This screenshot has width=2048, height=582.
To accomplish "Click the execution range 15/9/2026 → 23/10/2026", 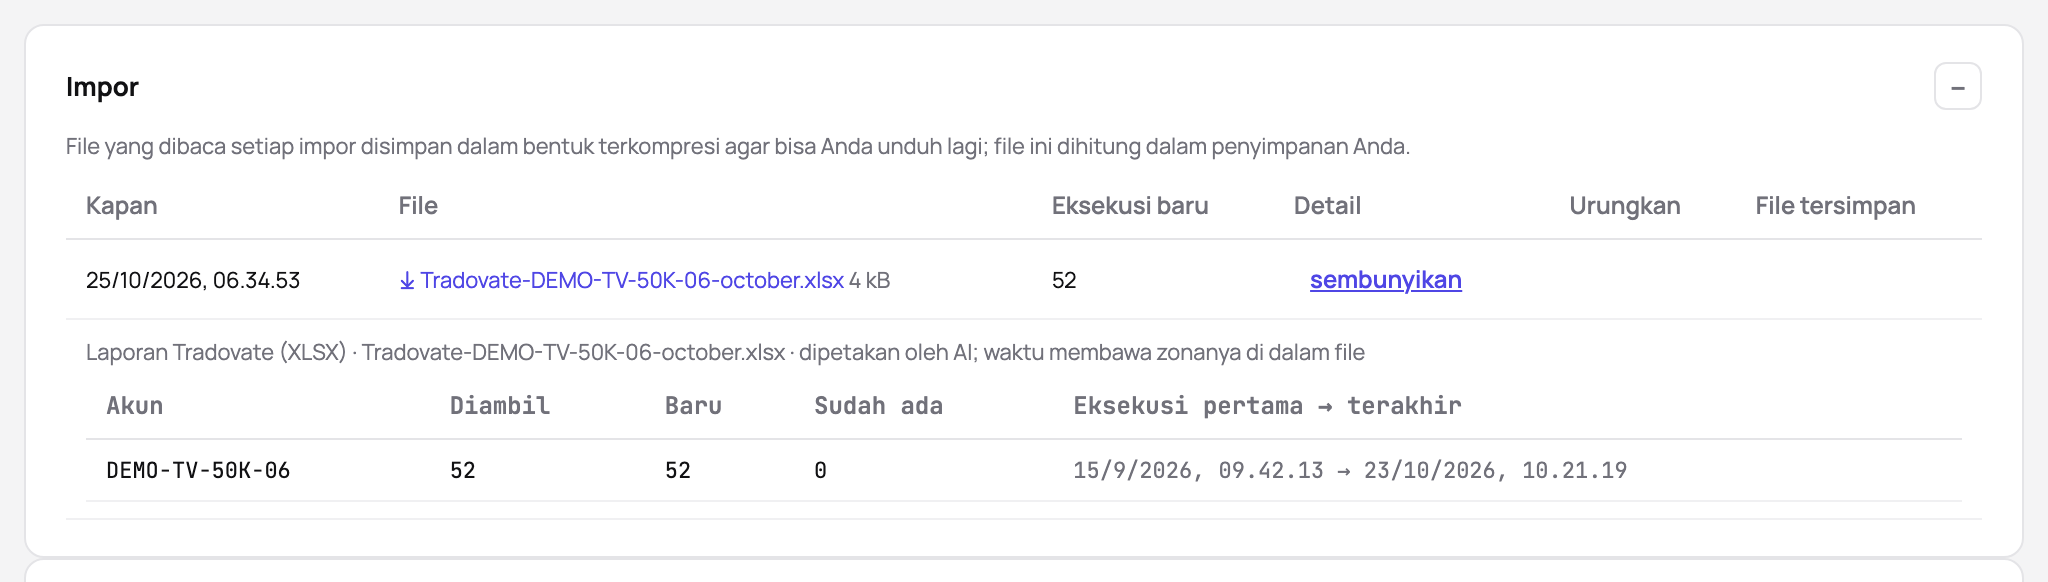I will coord(1350,470).
